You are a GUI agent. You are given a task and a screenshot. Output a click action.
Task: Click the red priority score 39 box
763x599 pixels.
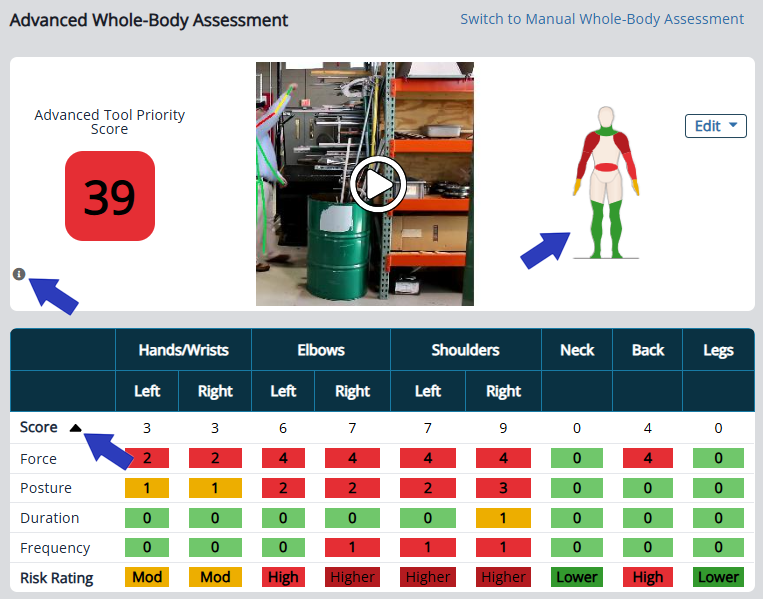click(x=110, y=196)
